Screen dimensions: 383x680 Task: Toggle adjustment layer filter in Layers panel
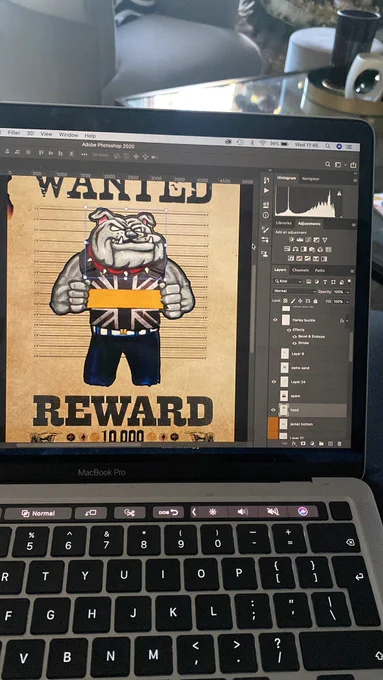tap(317, 282)
